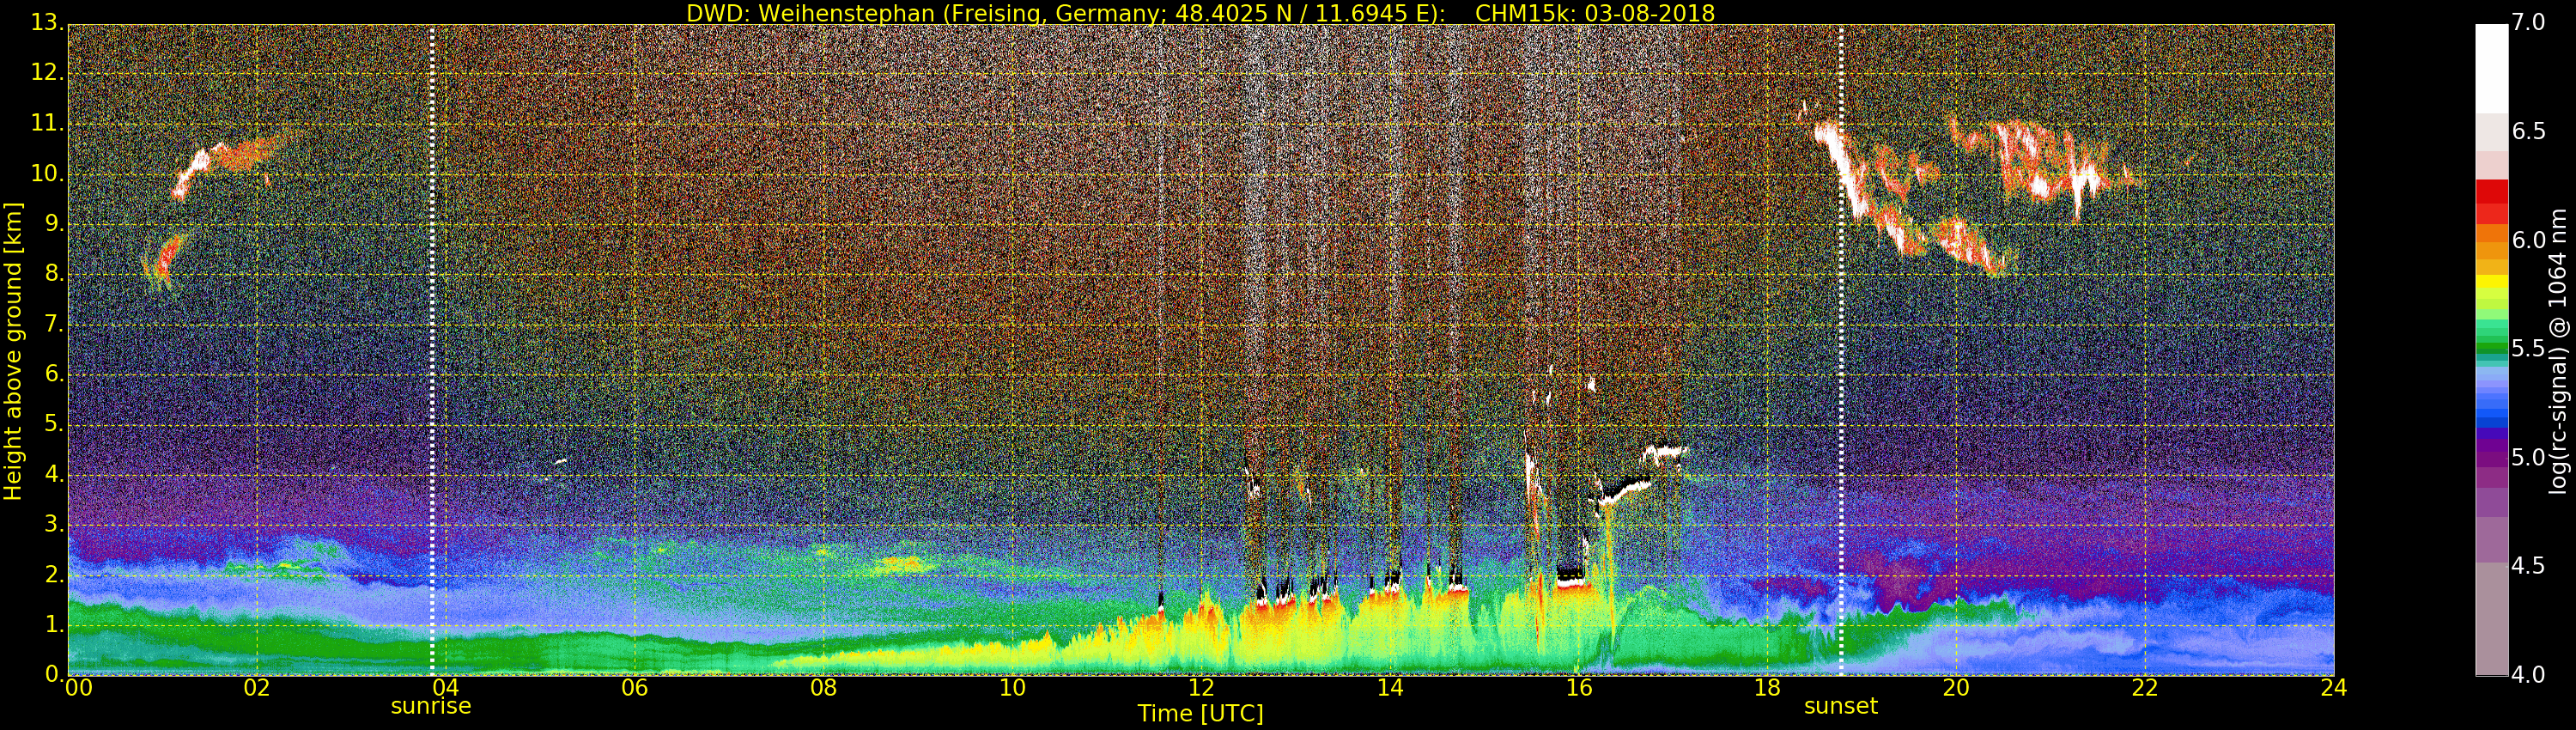The width and height of the screenshot is (2576, 730).
Task: Click the height axis tick label '6.'
Action: tap(54, 373)
